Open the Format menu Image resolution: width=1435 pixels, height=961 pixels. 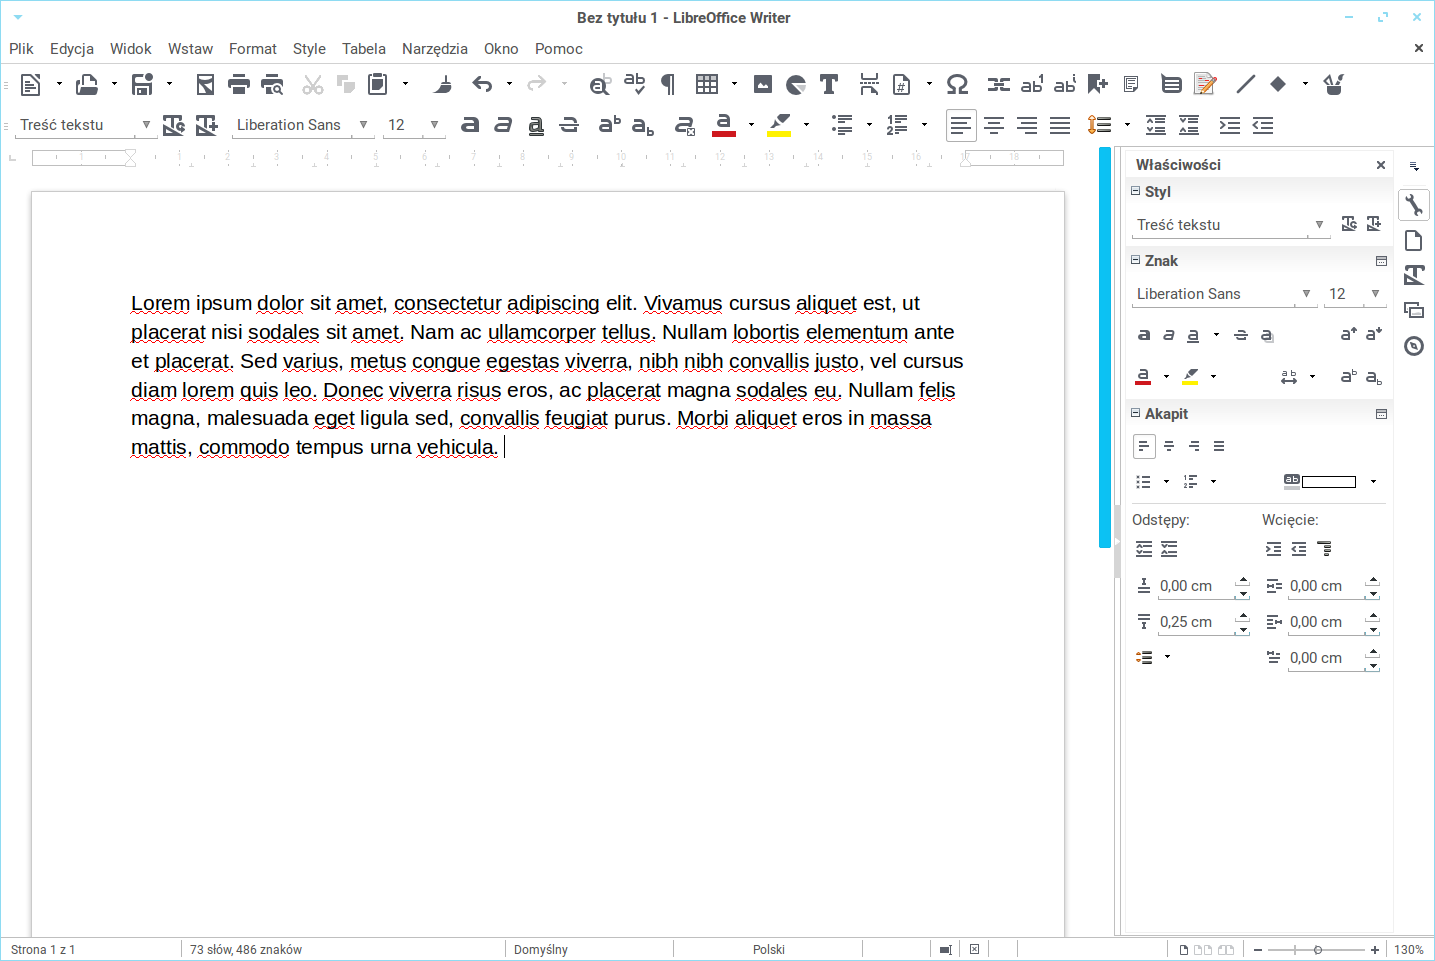pos(253,49)
